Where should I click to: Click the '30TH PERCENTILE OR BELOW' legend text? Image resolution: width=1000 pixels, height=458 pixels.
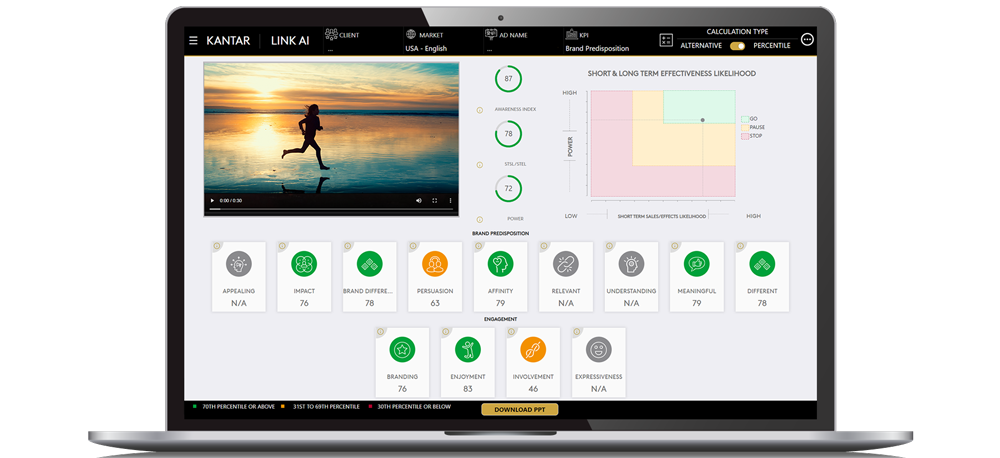tap(414, 406)
